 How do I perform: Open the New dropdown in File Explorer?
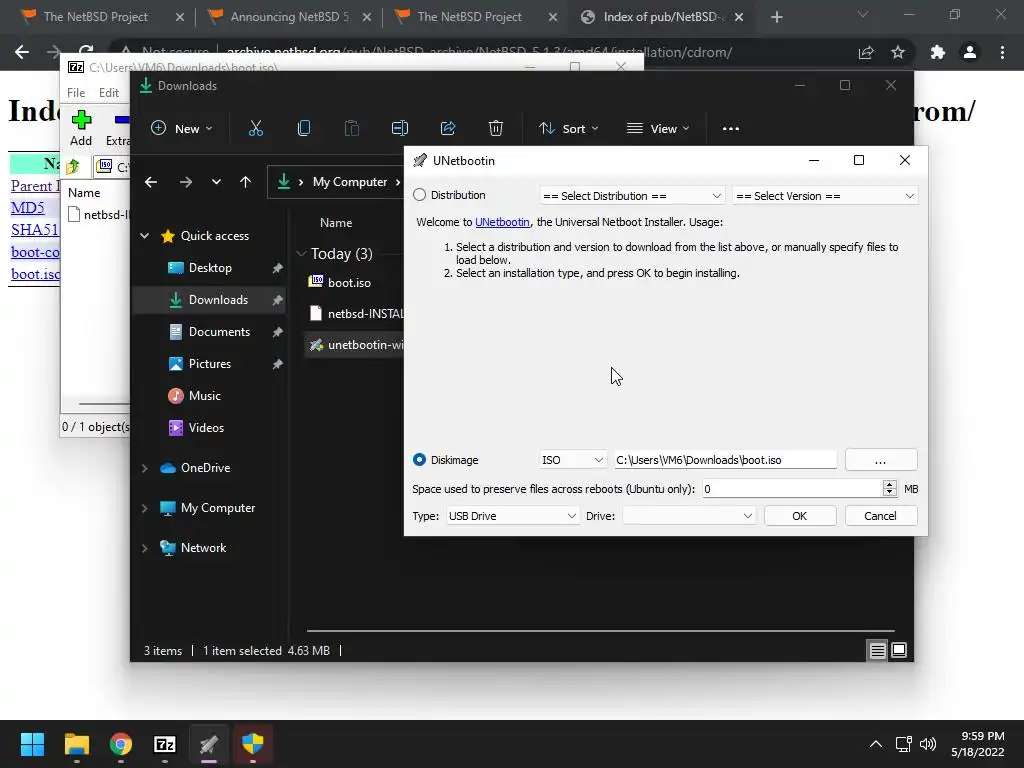182,129
